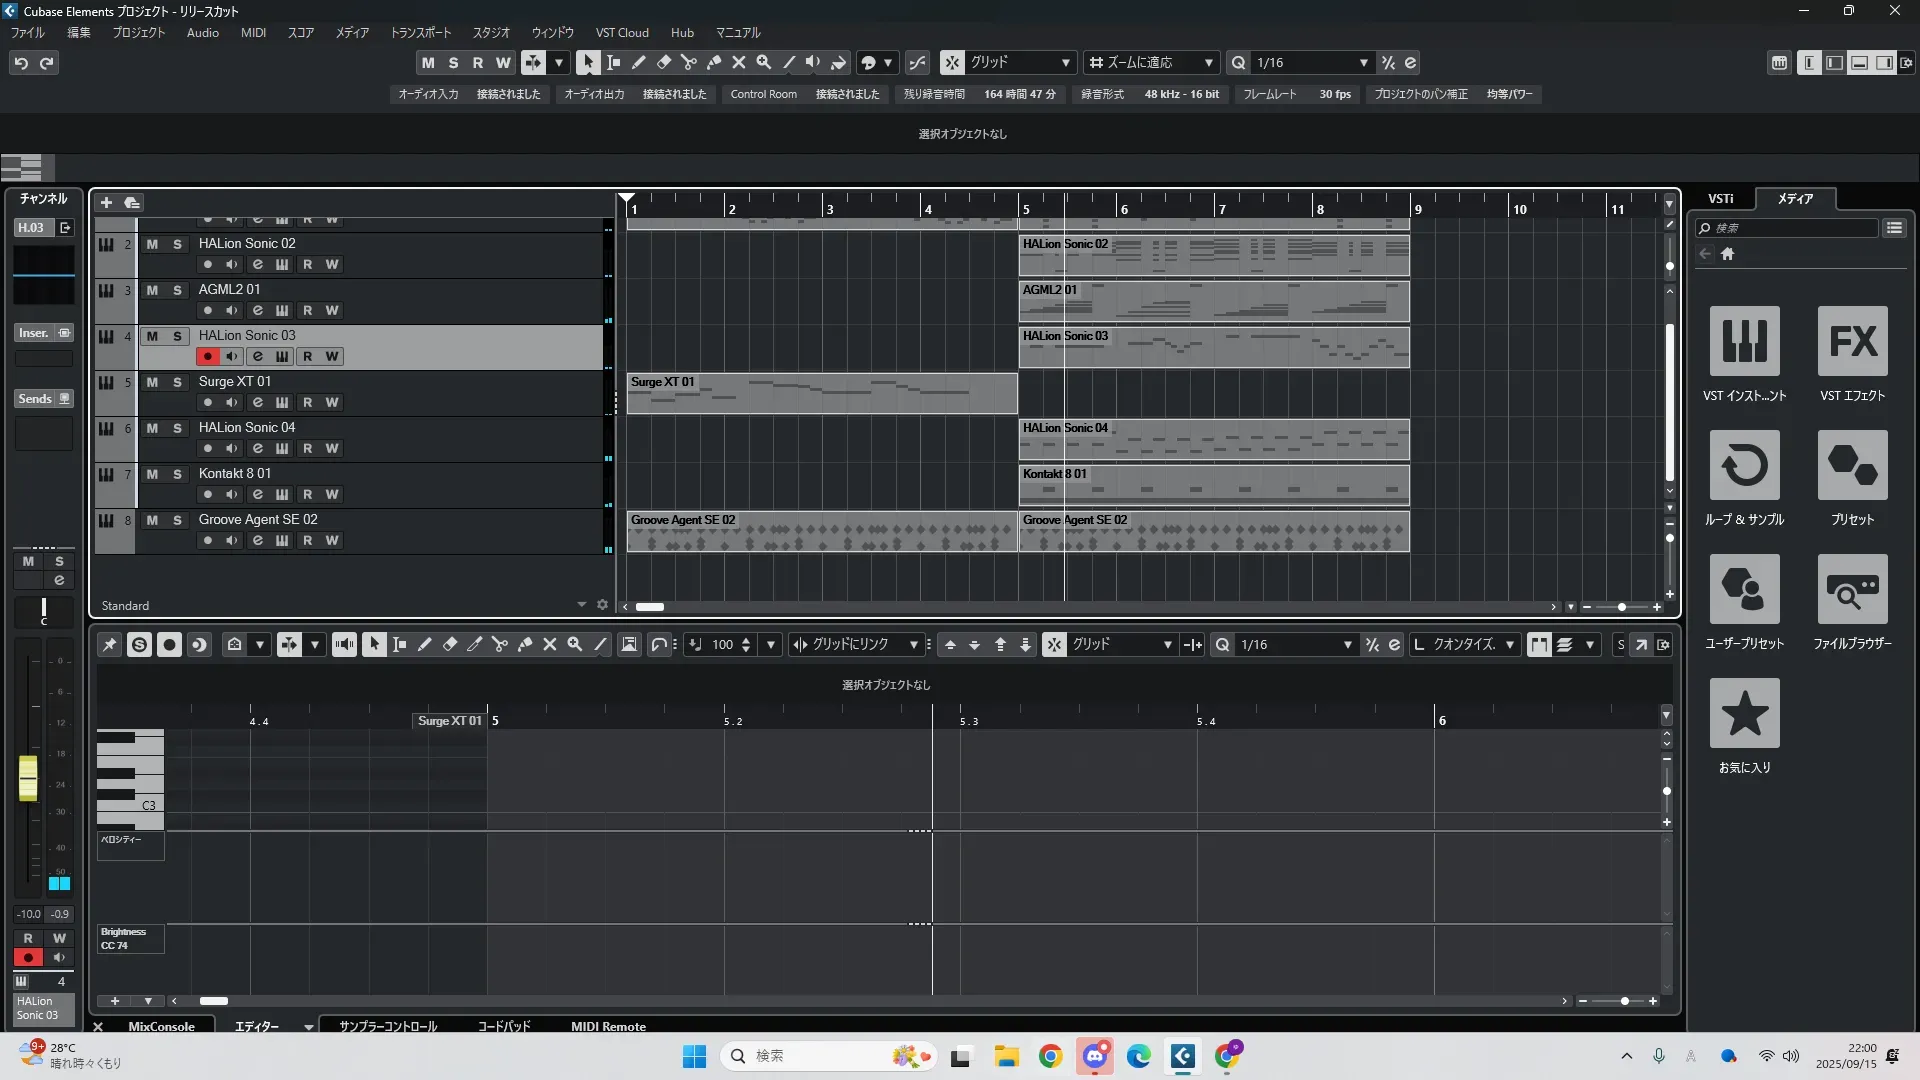
Task: Open the Loops & Samples tile
Action: 1744,466
